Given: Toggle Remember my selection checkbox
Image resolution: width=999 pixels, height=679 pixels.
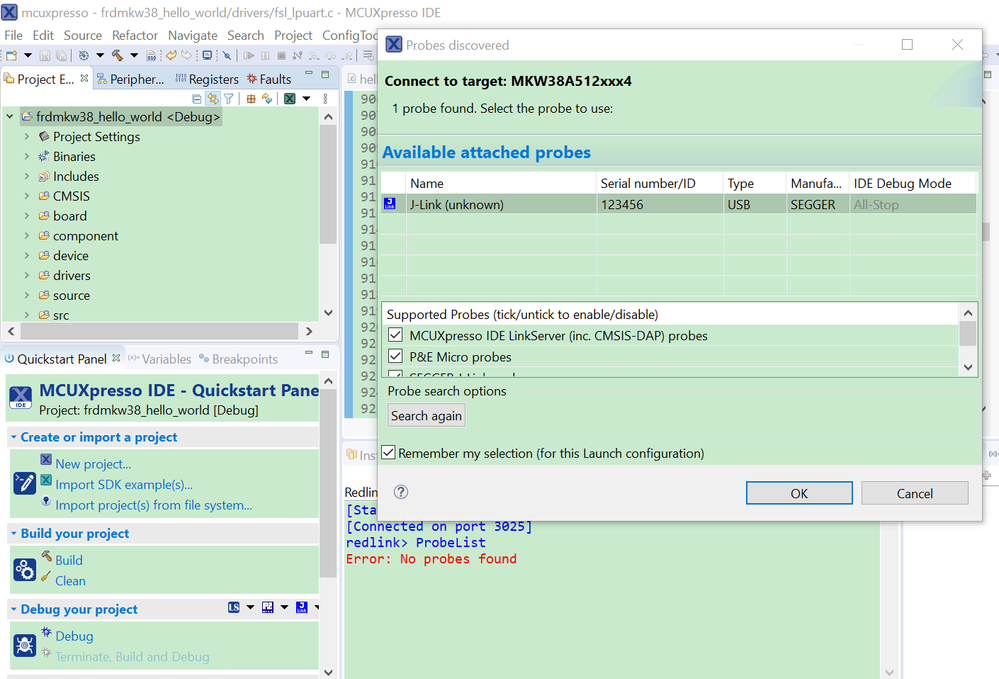Looking at the screenshot, I should 388,452.
